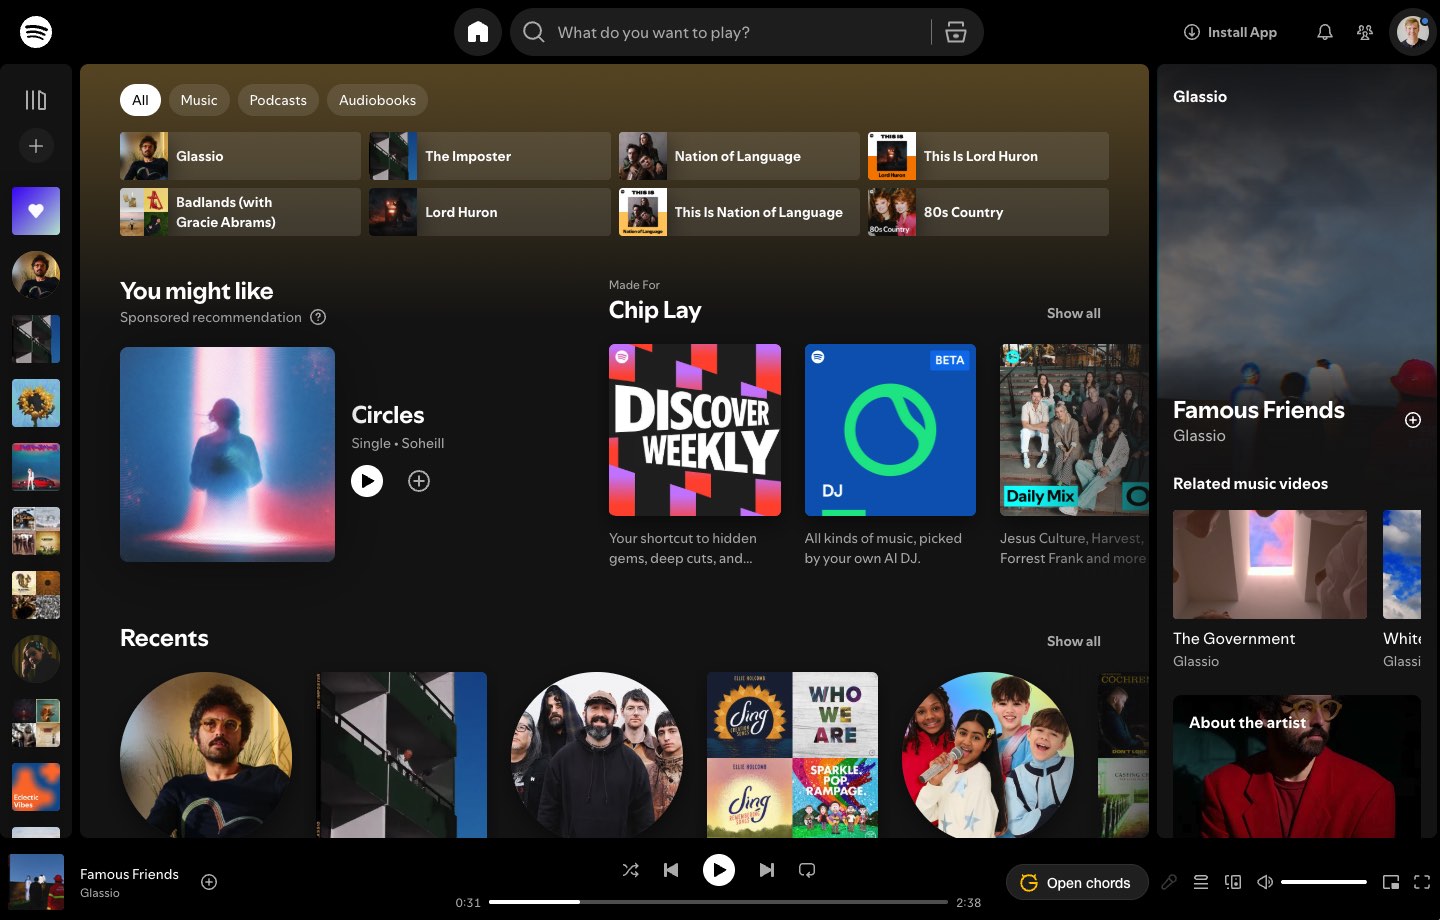This screenshot has width=1440, height=920.
Task: Open This Is Nation of Language tile
Action: click(x=739, y=212)
